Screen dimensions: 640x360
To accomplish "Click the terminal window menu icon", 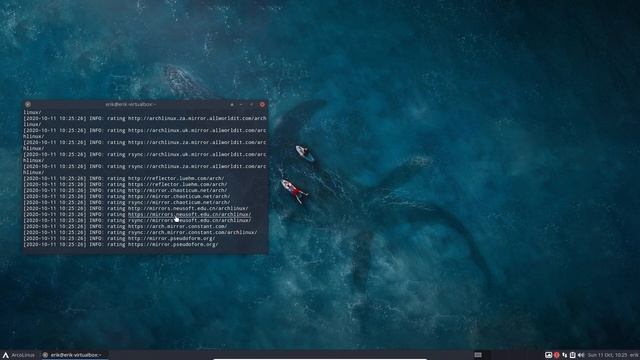I will [28, 104].
